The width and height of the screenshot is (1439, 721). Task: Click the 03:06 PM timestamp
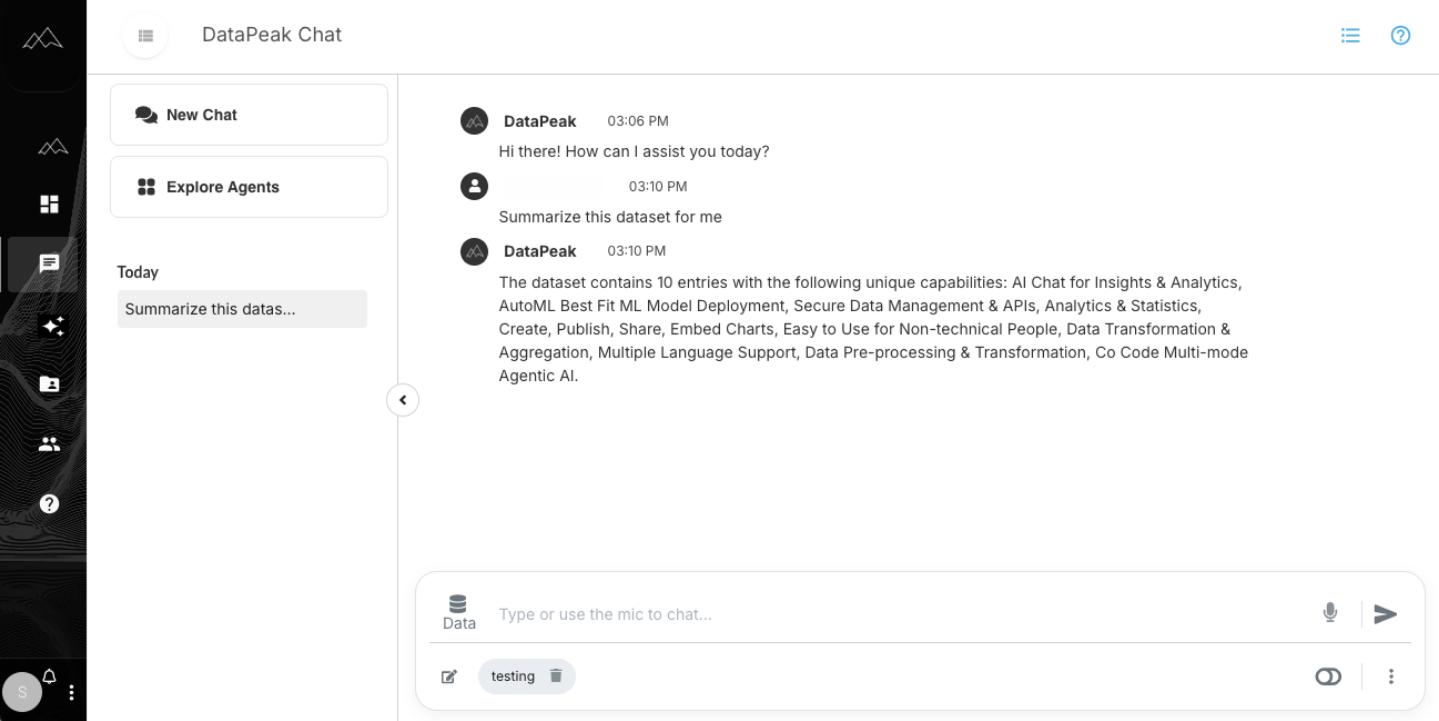click(638, 121)
